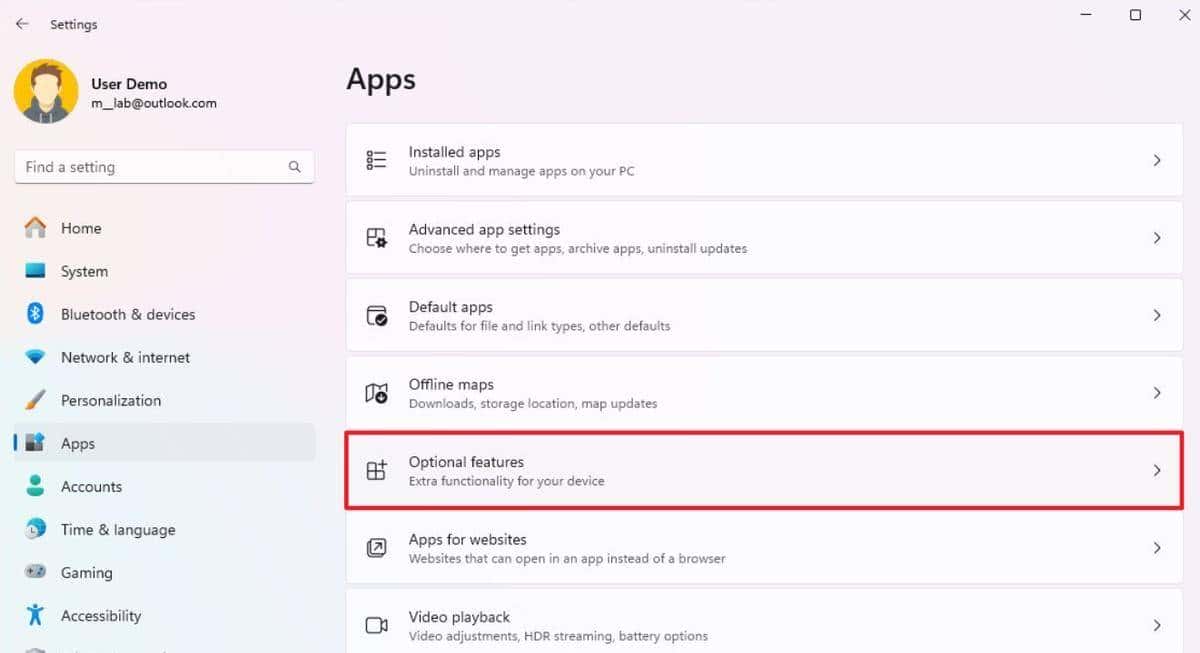Click the Video playback camera icon
The height and width of the screenshot is (653, 1200).
[x=376, y=624]
